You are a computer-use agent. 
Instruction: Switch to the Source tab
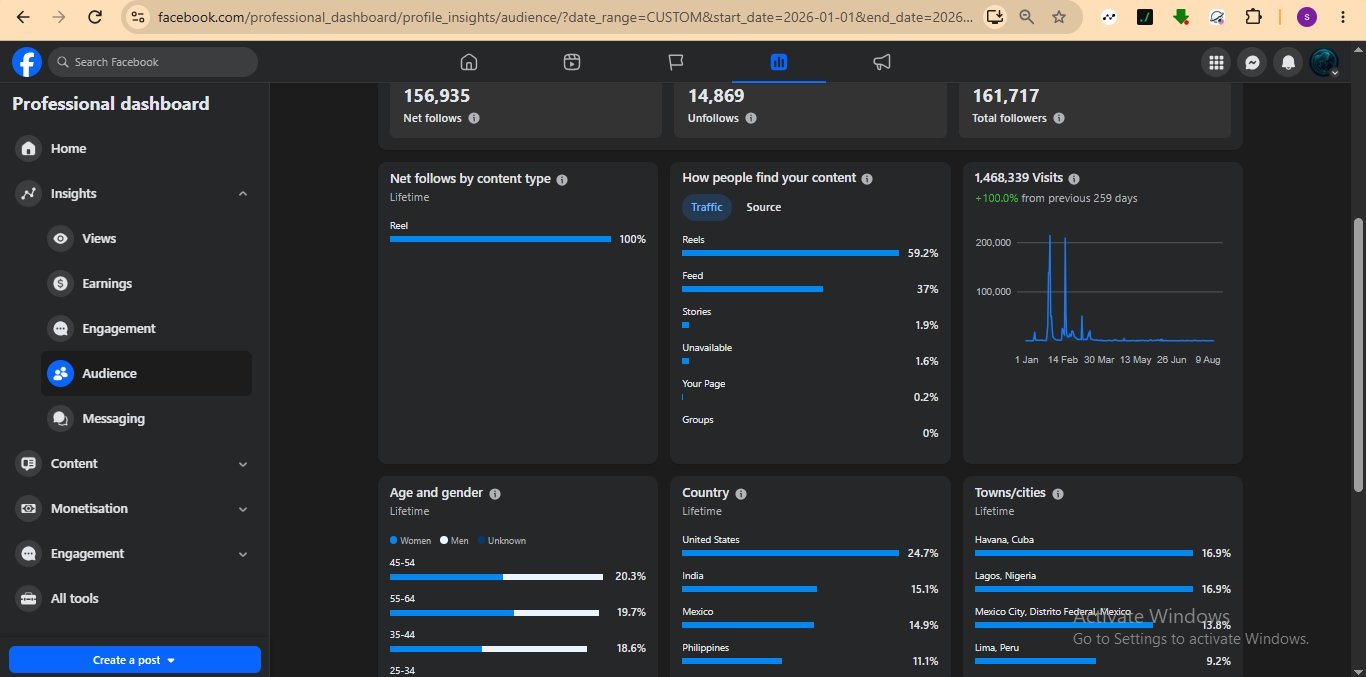coord(763,207)
